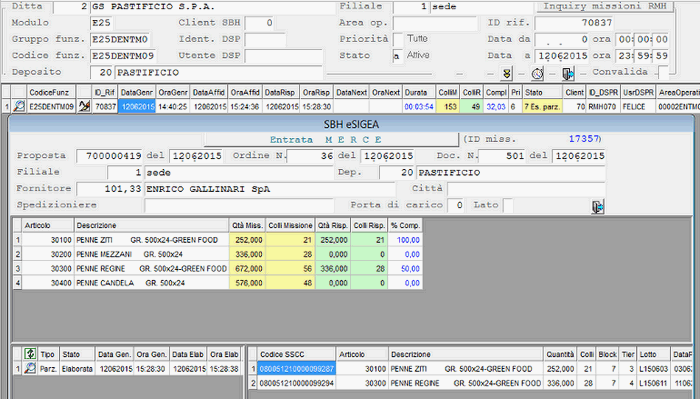The width and height of the screenshot is (700, 399).
Task: Click the % Comp. column header
Action: pos(405,225)
